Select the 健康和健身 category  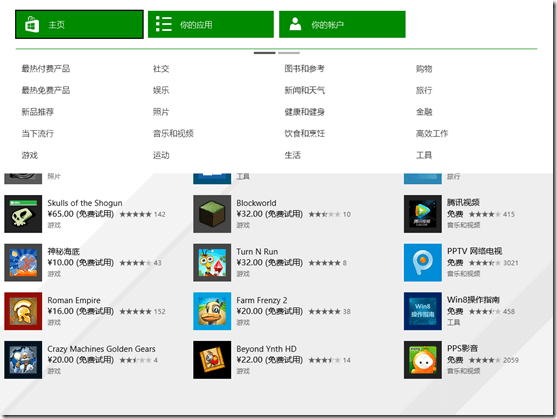point(304,112)
